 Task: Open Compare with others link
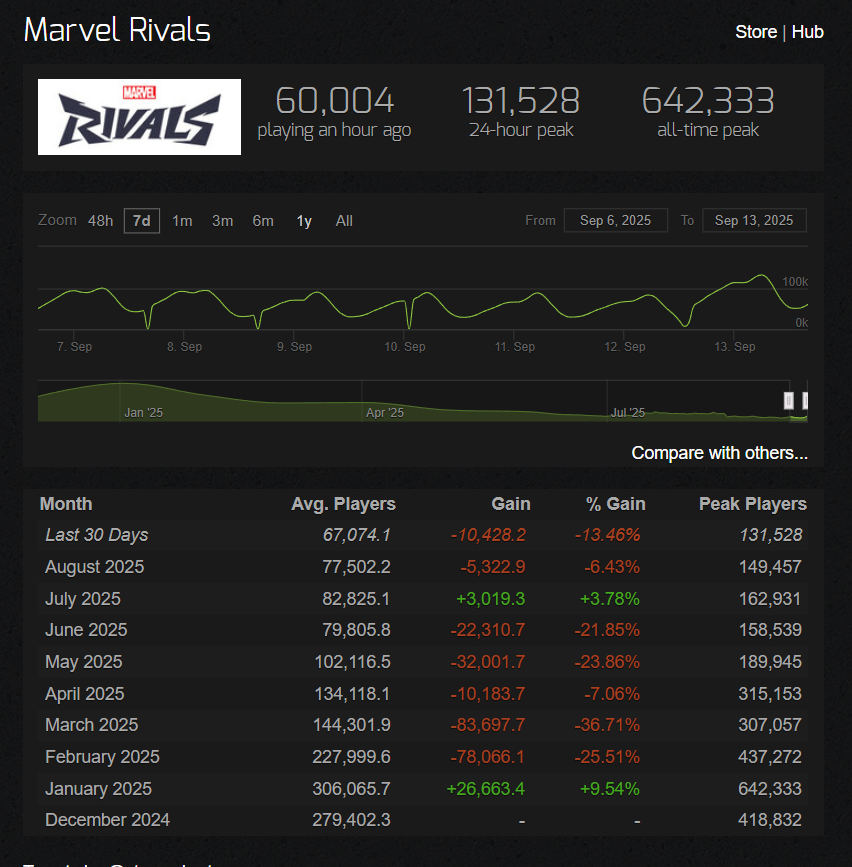[719, 453]
